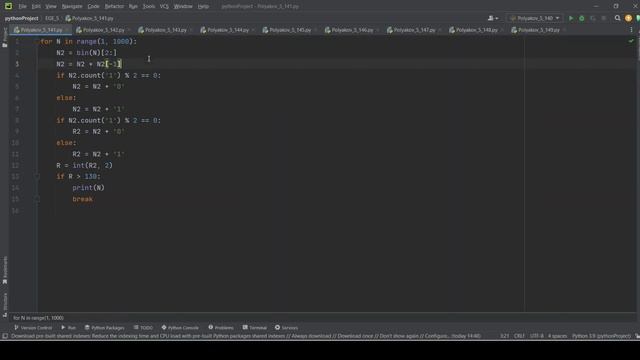
Task: Click EGE_5 folder in navigation breadcrumb
Action: pos(52,18)
